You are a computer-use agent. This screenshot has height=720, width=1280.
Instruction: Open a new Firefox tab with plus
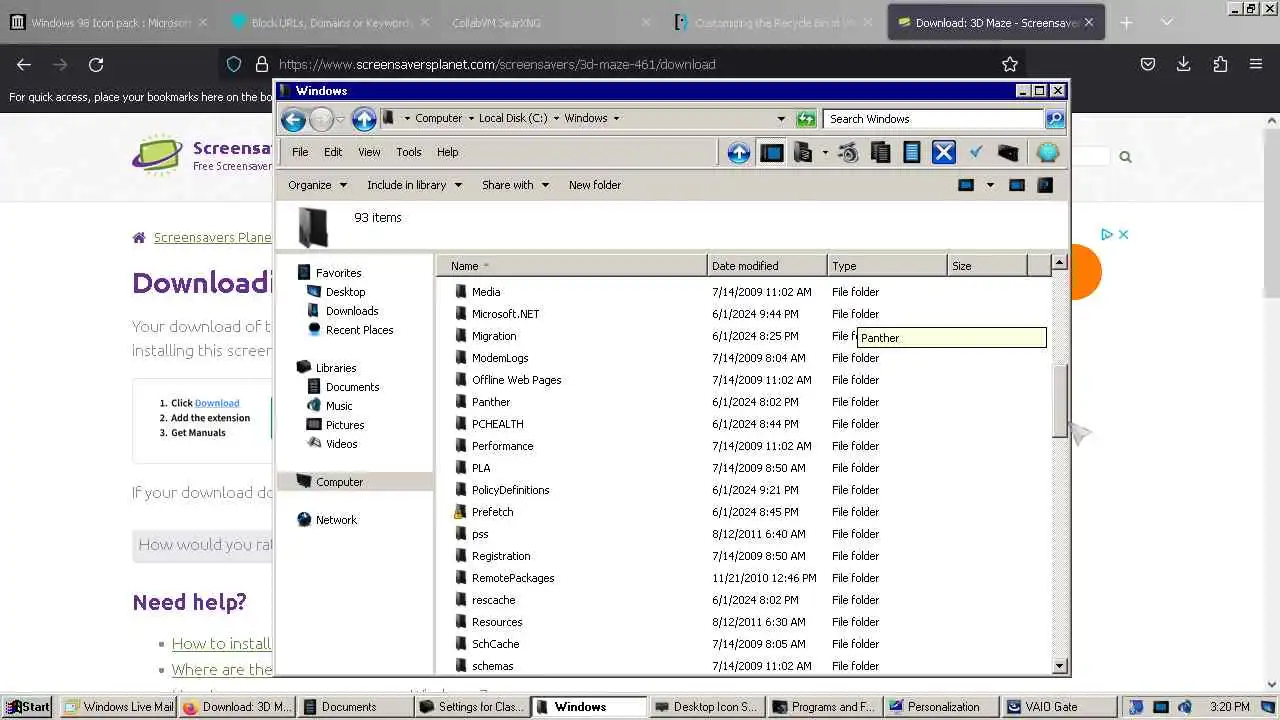tap(1126, 22)
